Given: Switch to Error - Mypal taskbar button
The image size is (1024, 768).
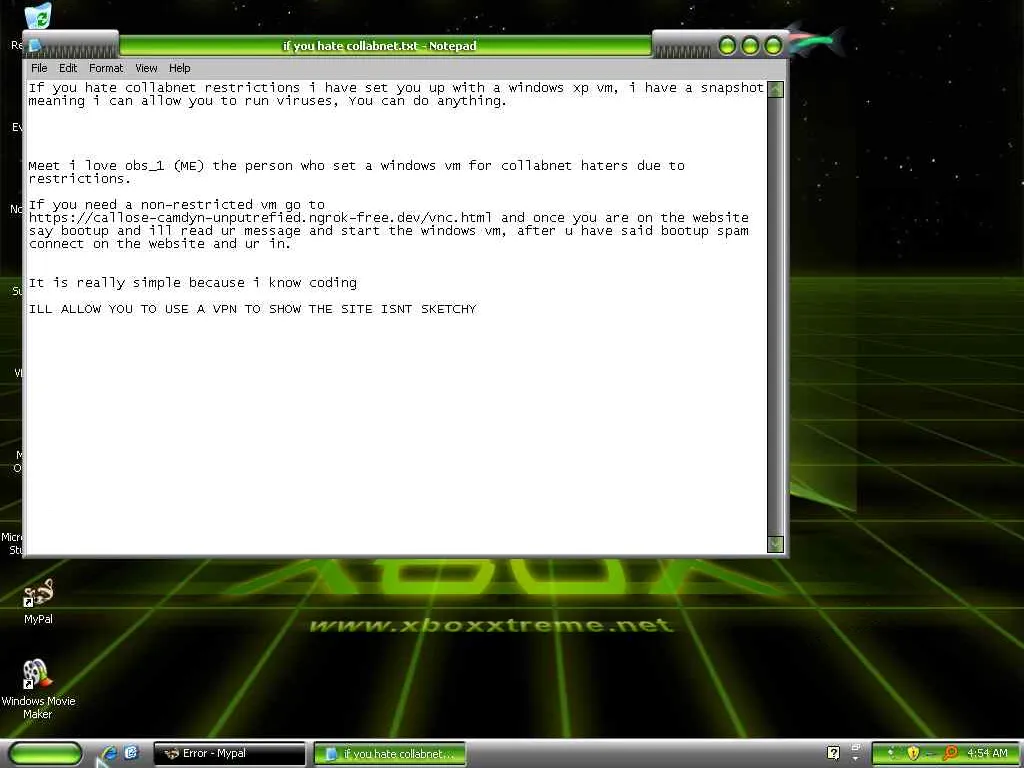Looking at the screenshot, I should [x=229, y=754].
